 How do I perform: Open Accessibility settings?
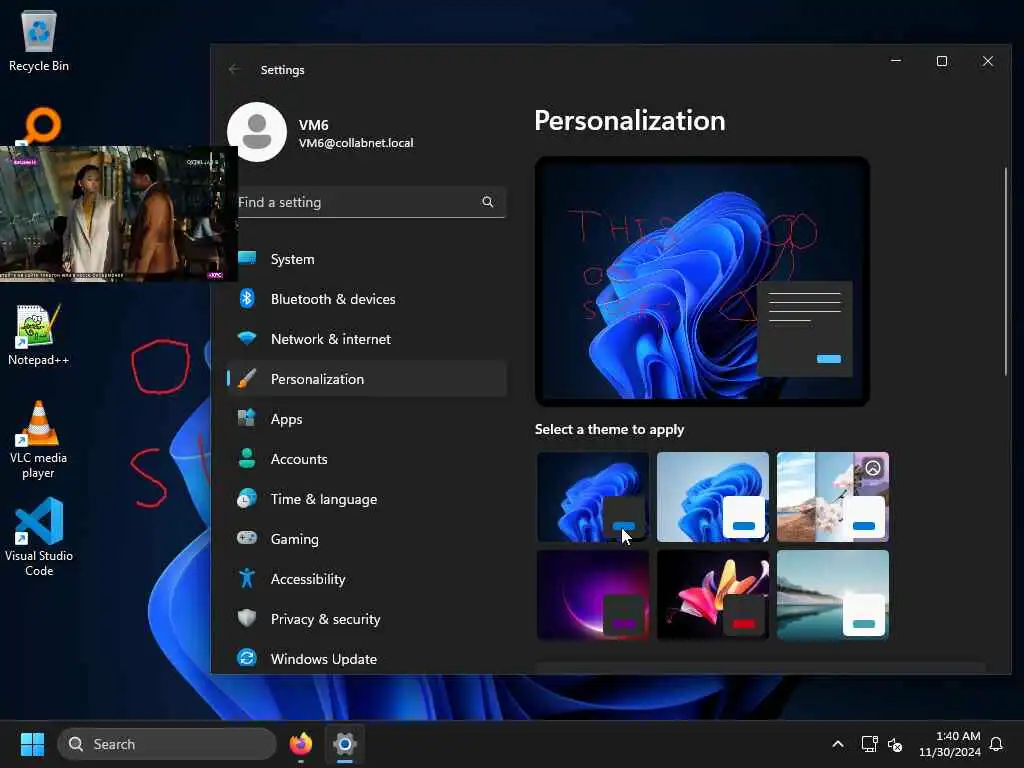pyautogui.click(x=367, y=579)
